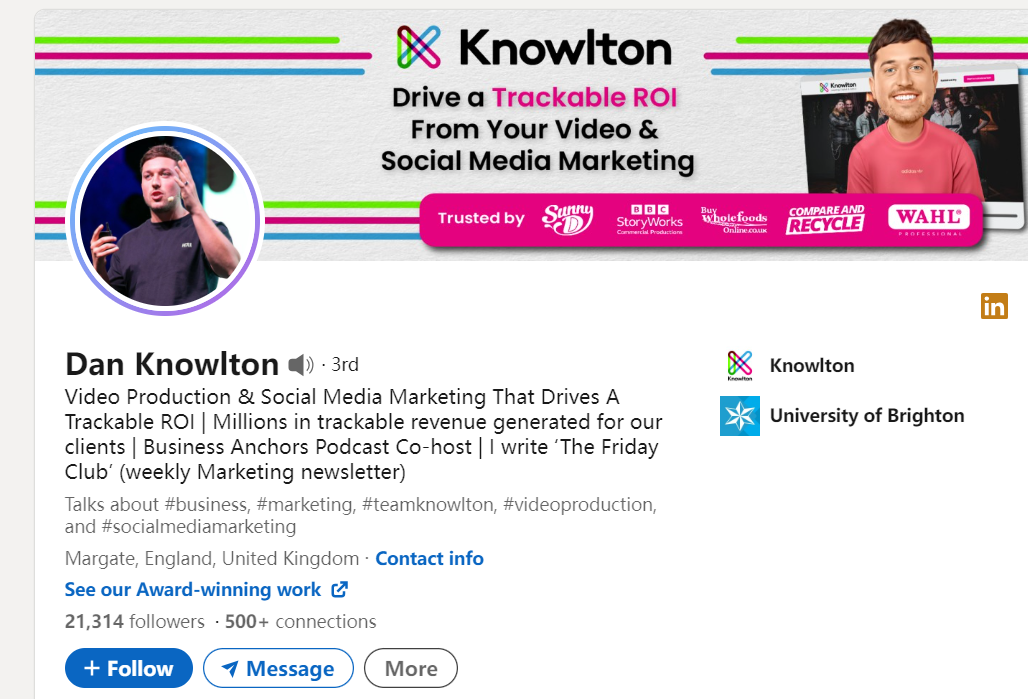Open the Knowlton company logo icon
The height and width of the screenshot is (699, 1028).
click(x=740, y=365)
